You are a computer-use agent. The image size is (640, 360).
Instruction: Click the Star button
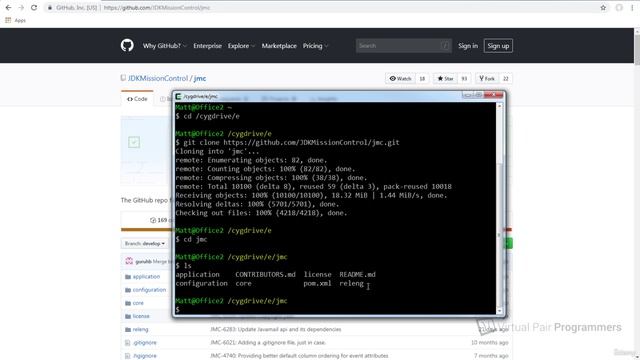pyautogui.click(x=445, y=78)
